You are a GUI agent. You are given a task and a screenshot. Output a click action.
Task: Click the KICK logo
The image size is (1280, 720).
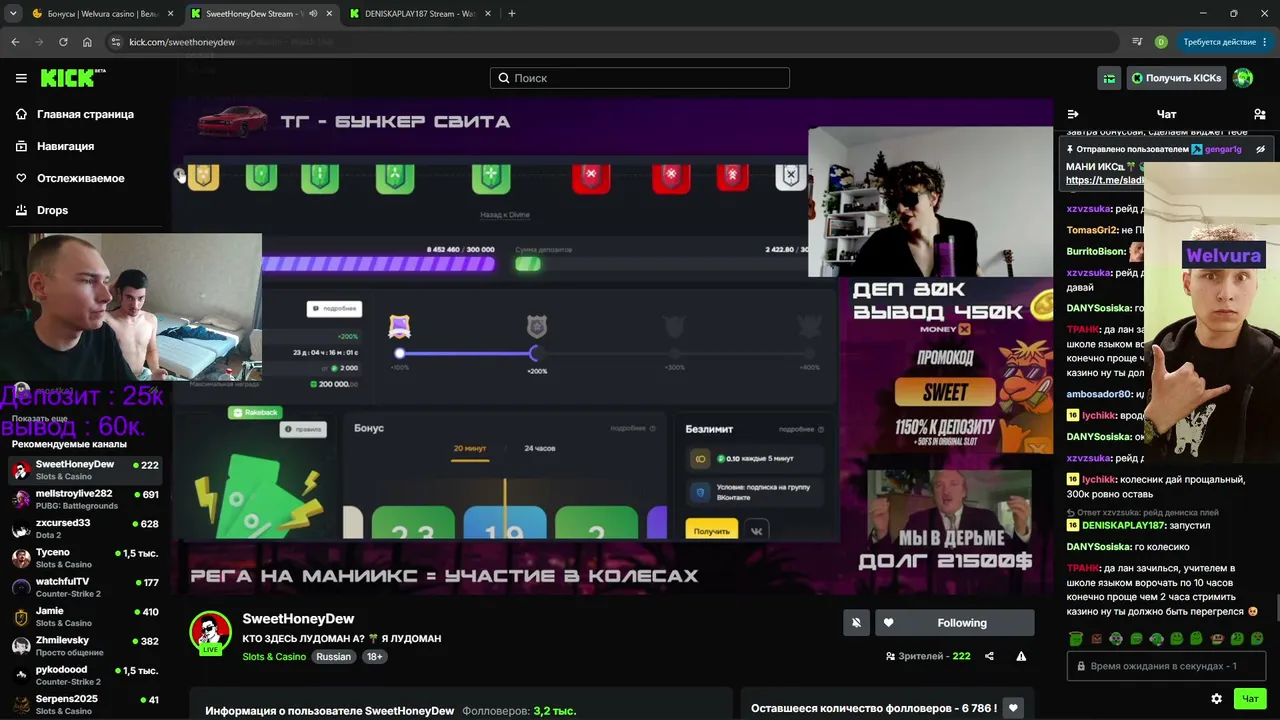[x=73, y=78]
